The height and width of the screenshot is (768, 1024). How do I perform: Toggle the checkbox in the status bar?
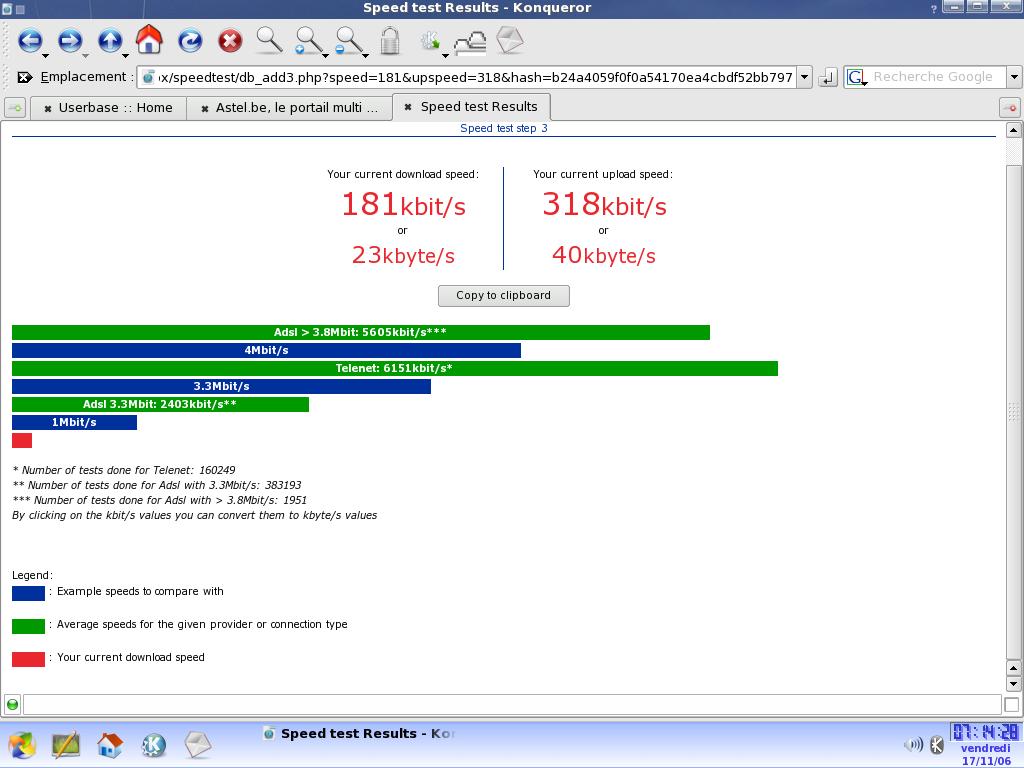[1011, 704]
